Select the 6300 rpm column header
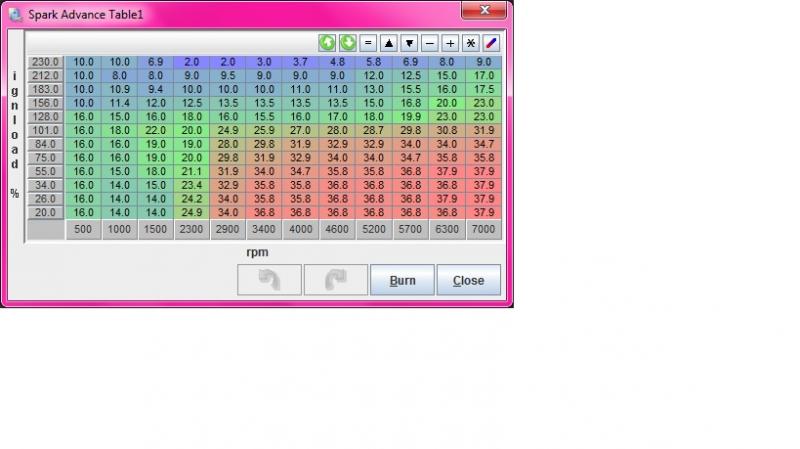 click(x=447, y=230)
